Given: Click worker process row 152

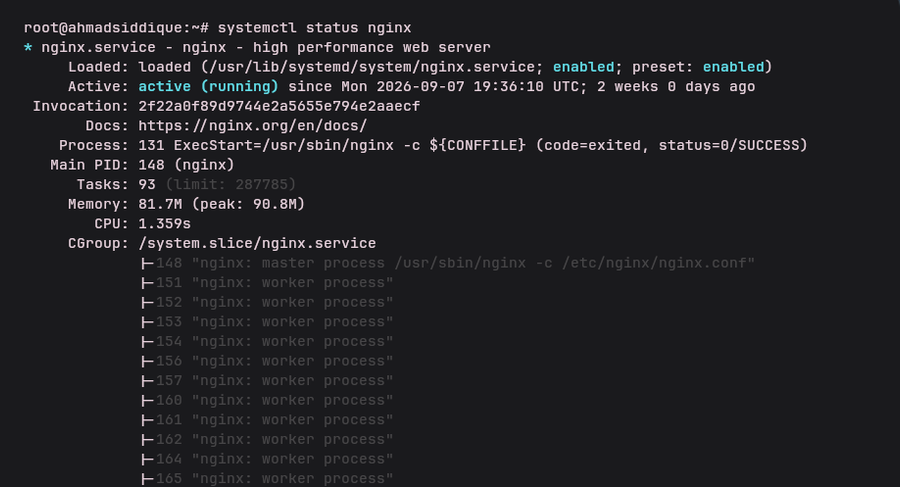Looking at the screenshot, I should click(x=267, y=302).
